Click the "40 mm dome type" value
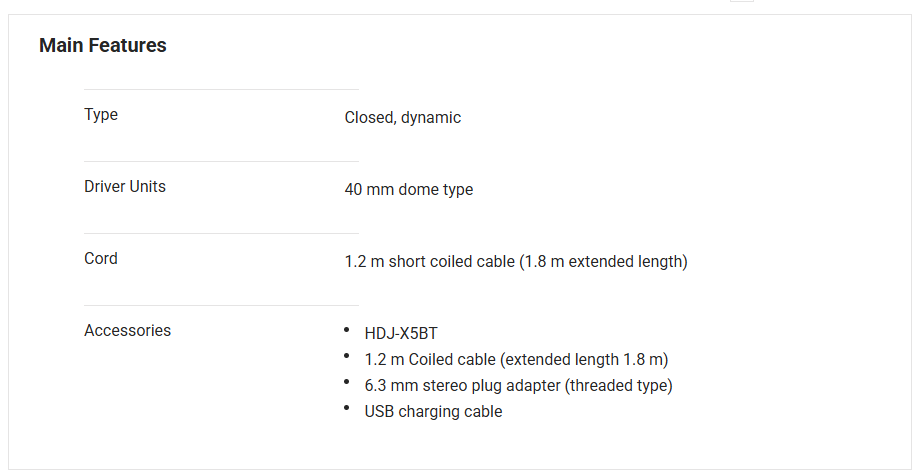This screenshot has height=474, width=919. (409, 190)
